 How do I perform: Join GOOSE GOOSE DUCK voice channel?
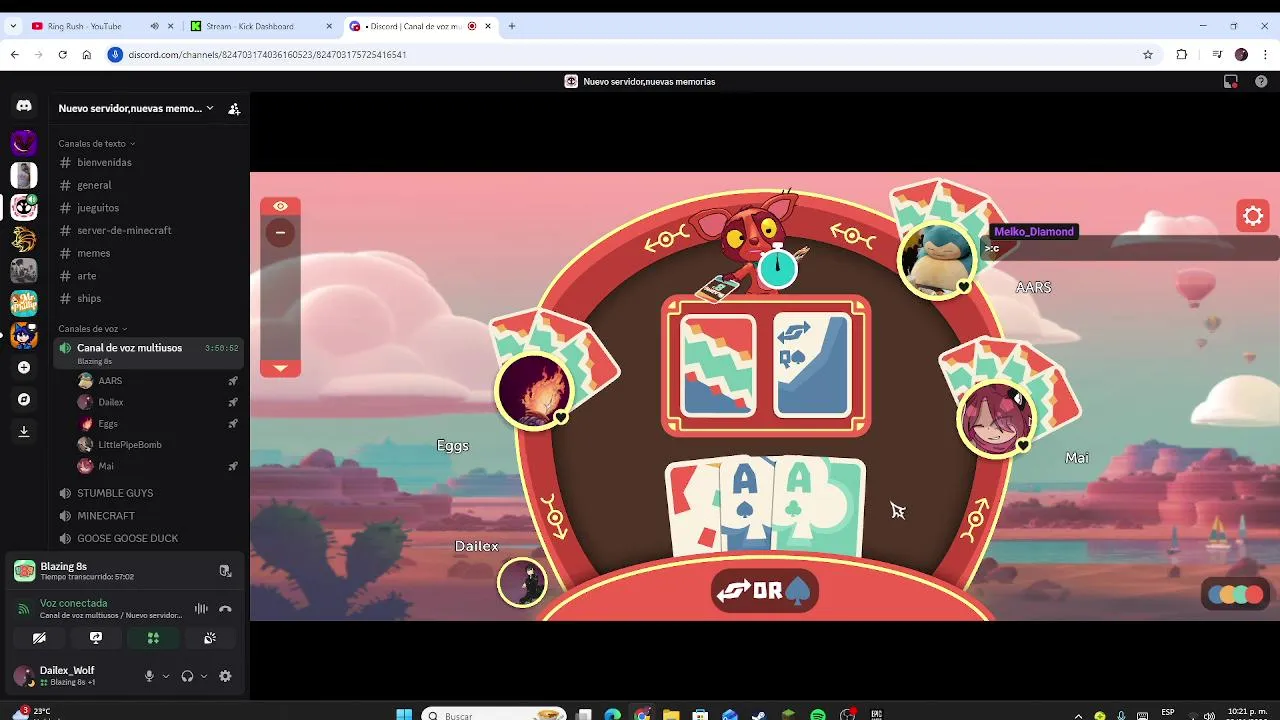pyautogui.click(x=148, y=538)
